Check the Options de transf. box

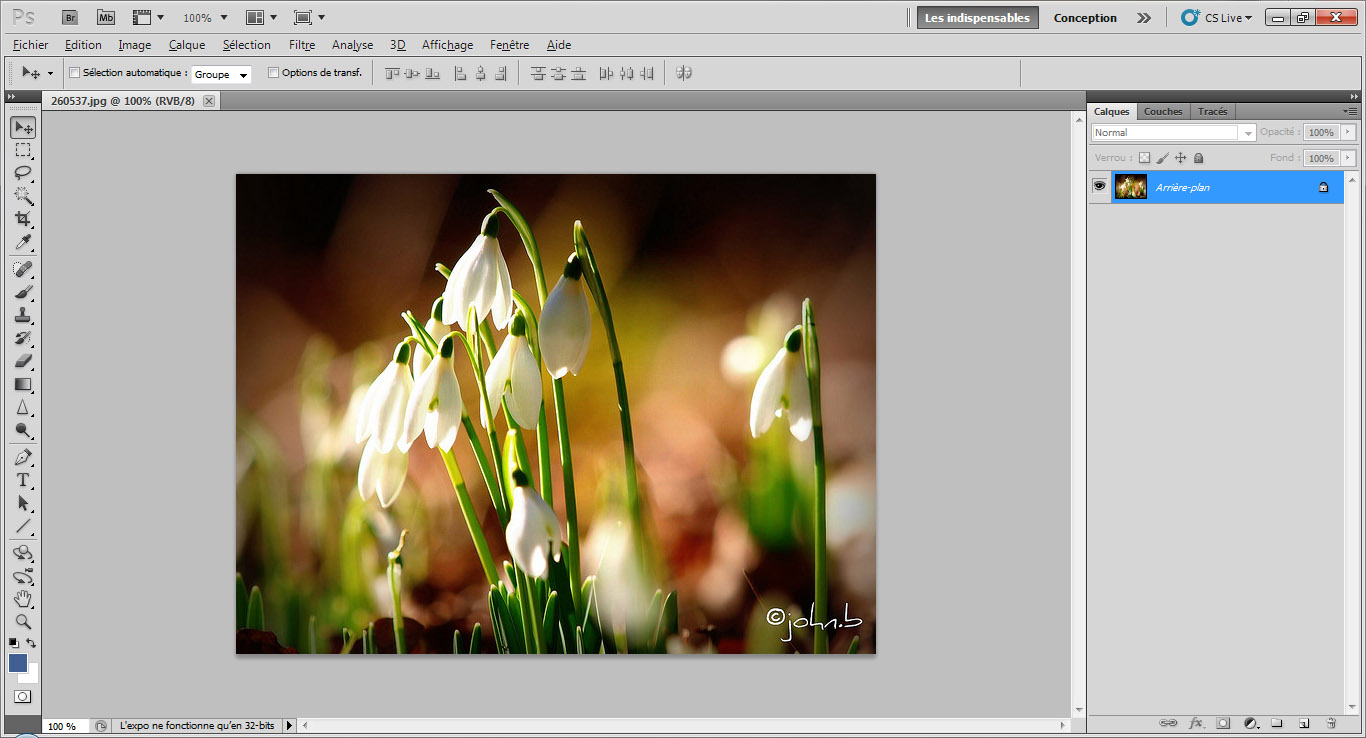point(273,73)
